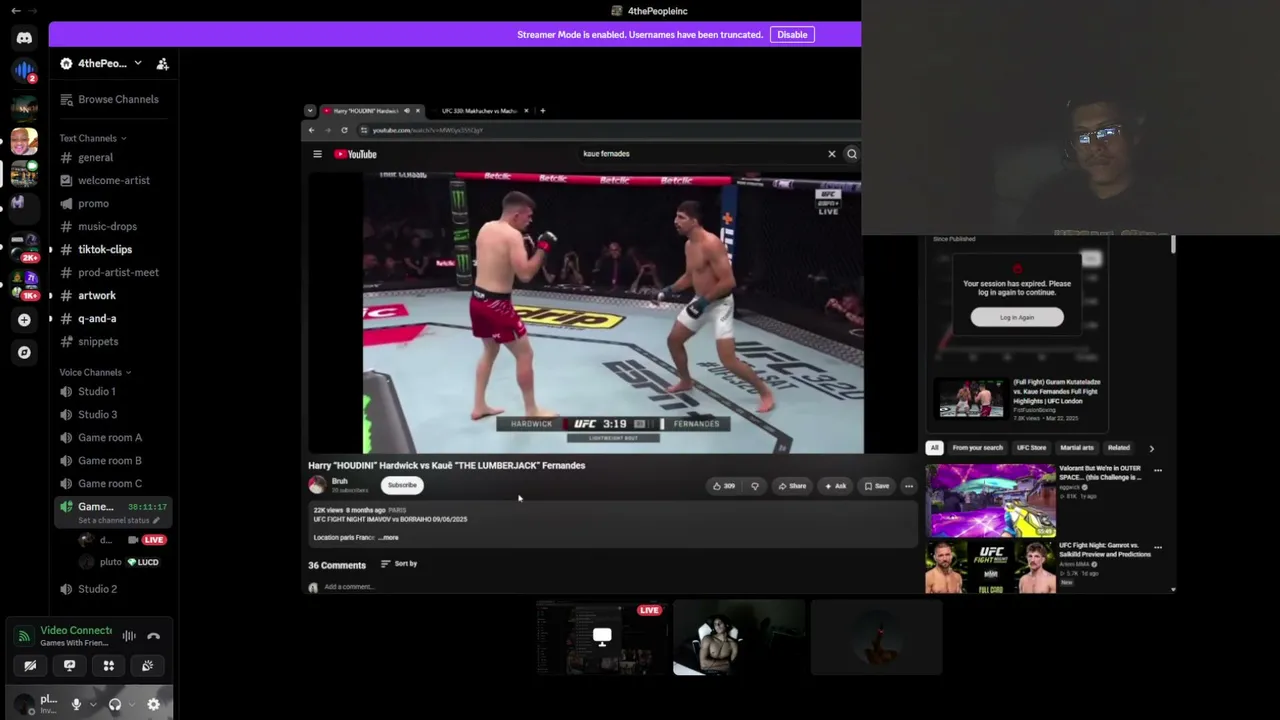Viewport: 1280px width, 720px height.
Task: Select the UFC Store chip
Action: pyautogui.click(x=1031, y=448)
